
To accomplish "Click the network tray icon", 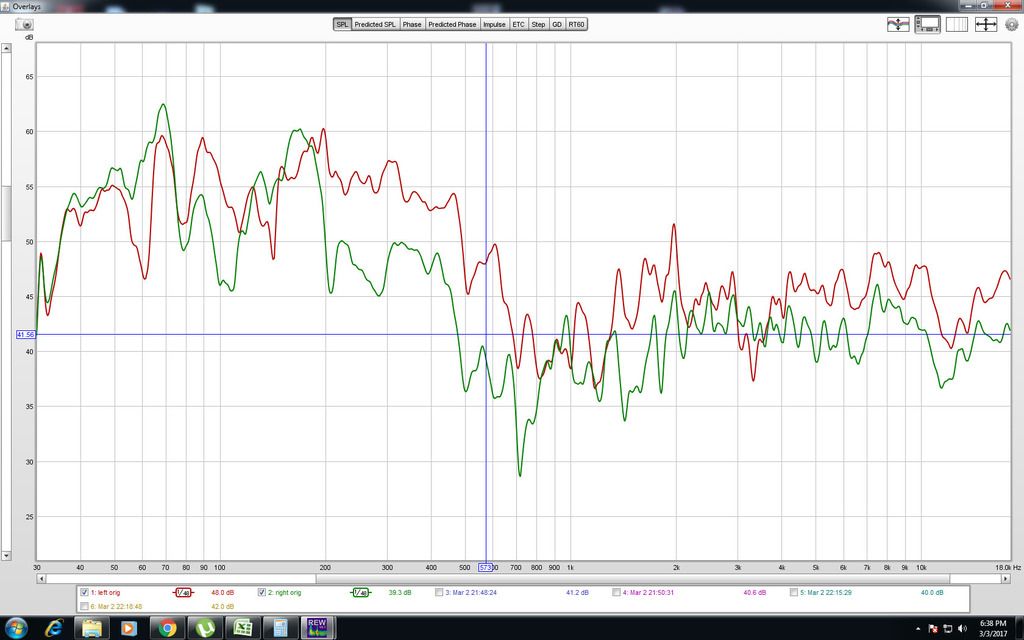I will (948, 629).
